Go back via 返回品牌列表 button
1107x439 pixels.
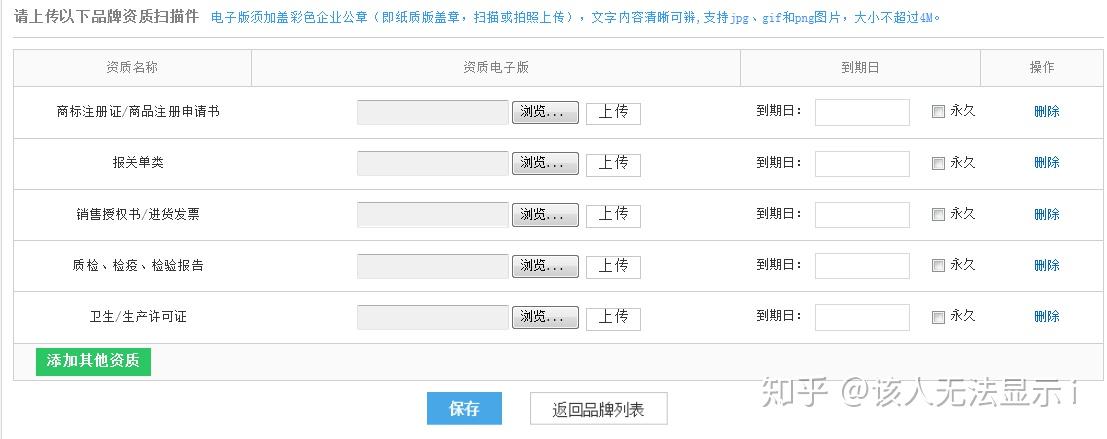coord(598,409)
